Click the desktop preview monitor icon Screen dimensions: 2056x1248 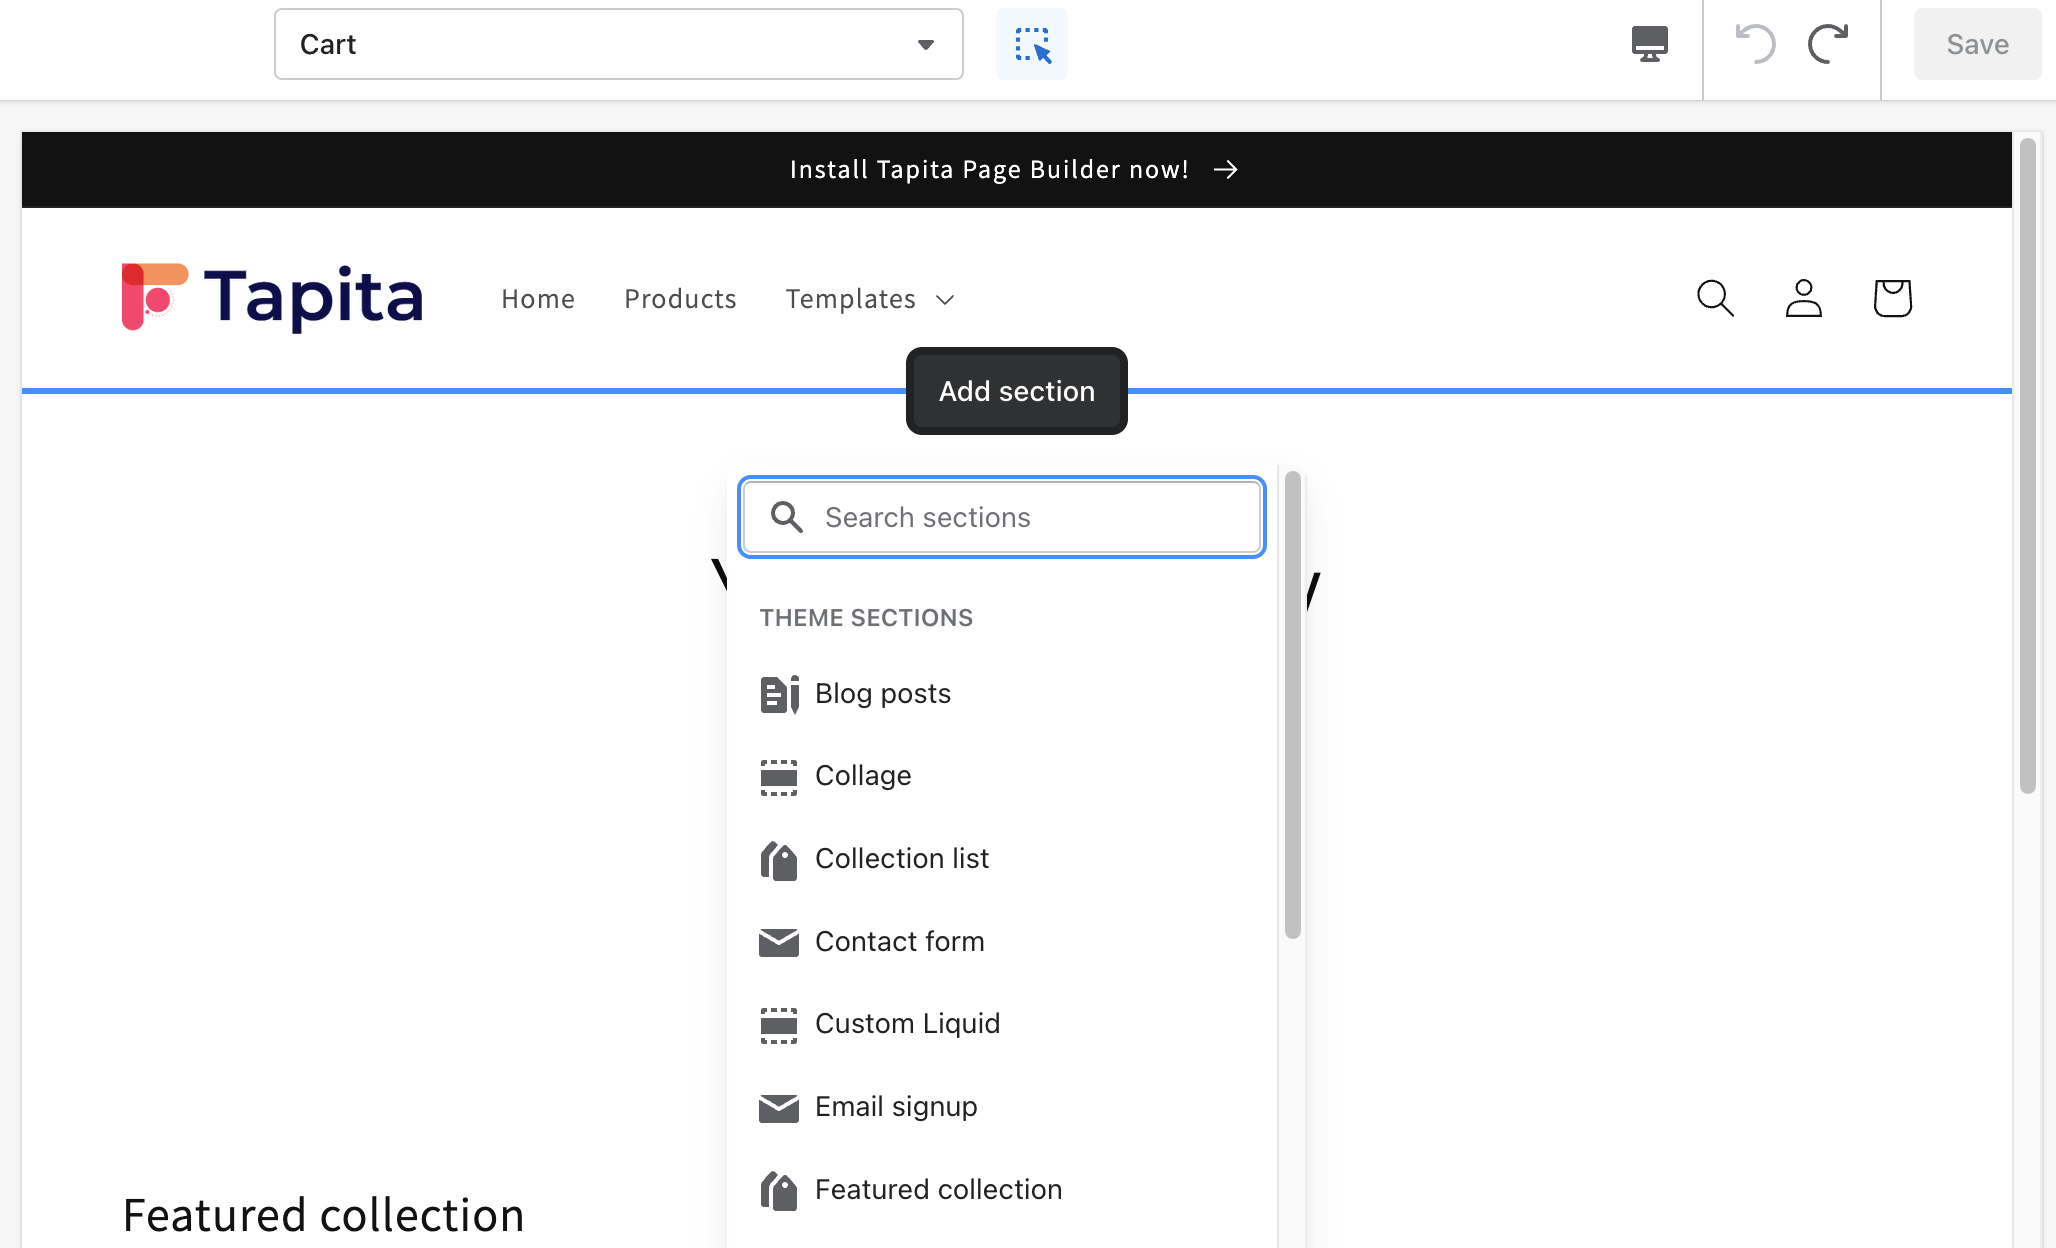(1649, 44)
